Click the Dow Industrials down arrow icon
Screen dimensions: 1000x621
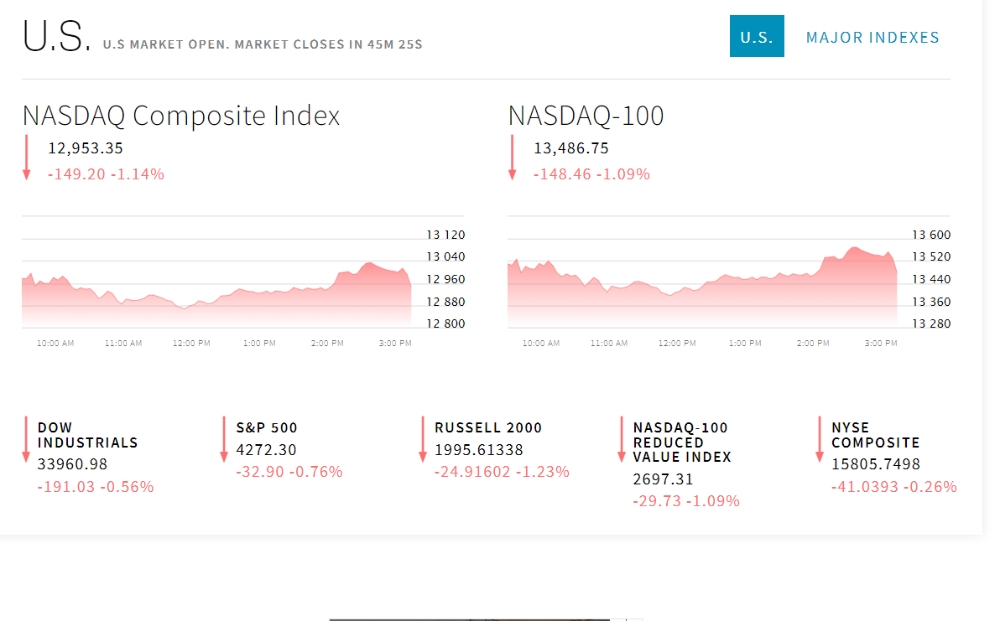click(x=26, y=439)
